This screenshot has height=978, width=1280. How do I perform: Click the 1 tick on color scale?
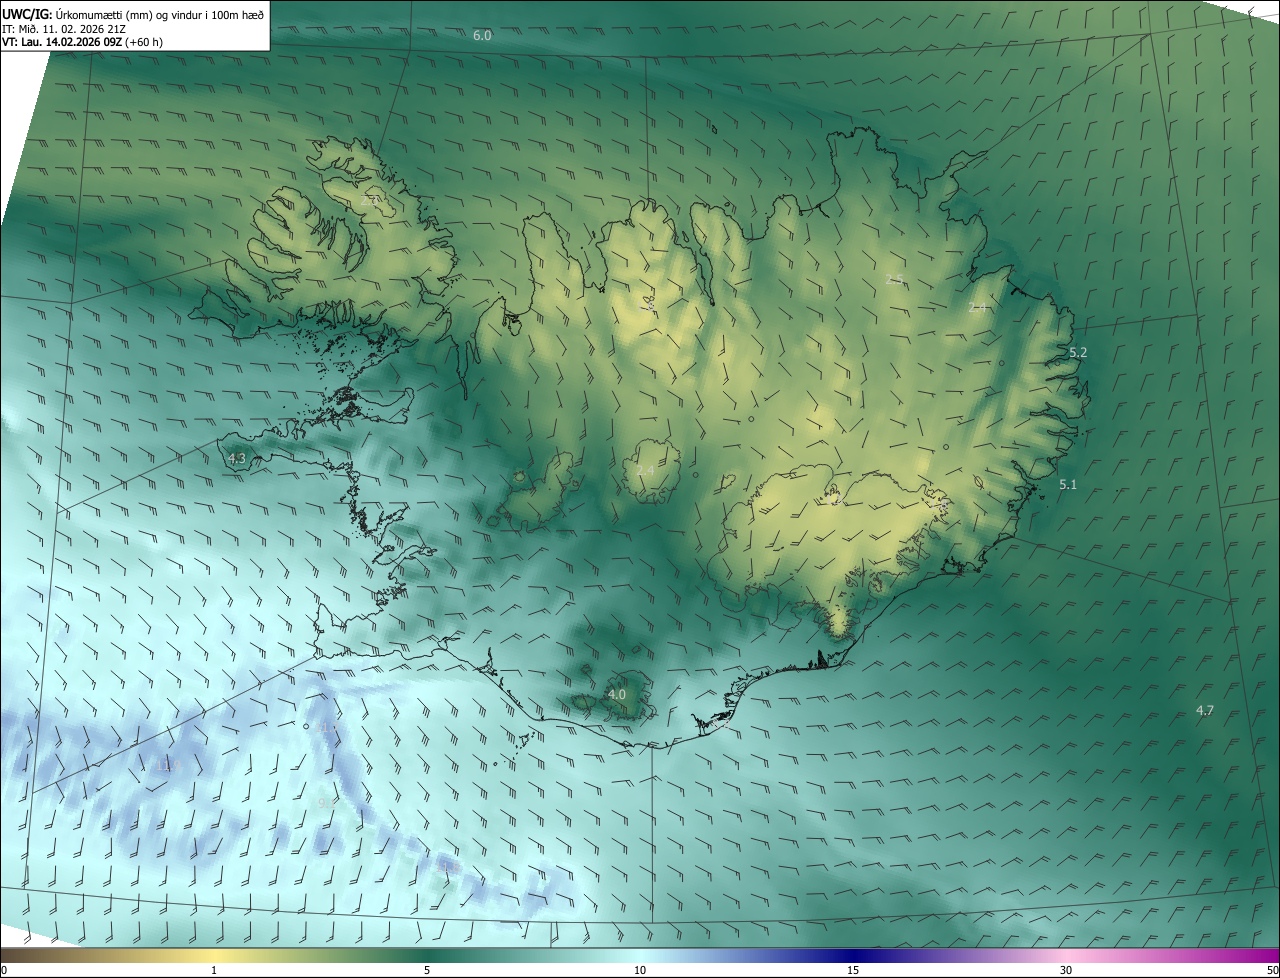[214, 970]
